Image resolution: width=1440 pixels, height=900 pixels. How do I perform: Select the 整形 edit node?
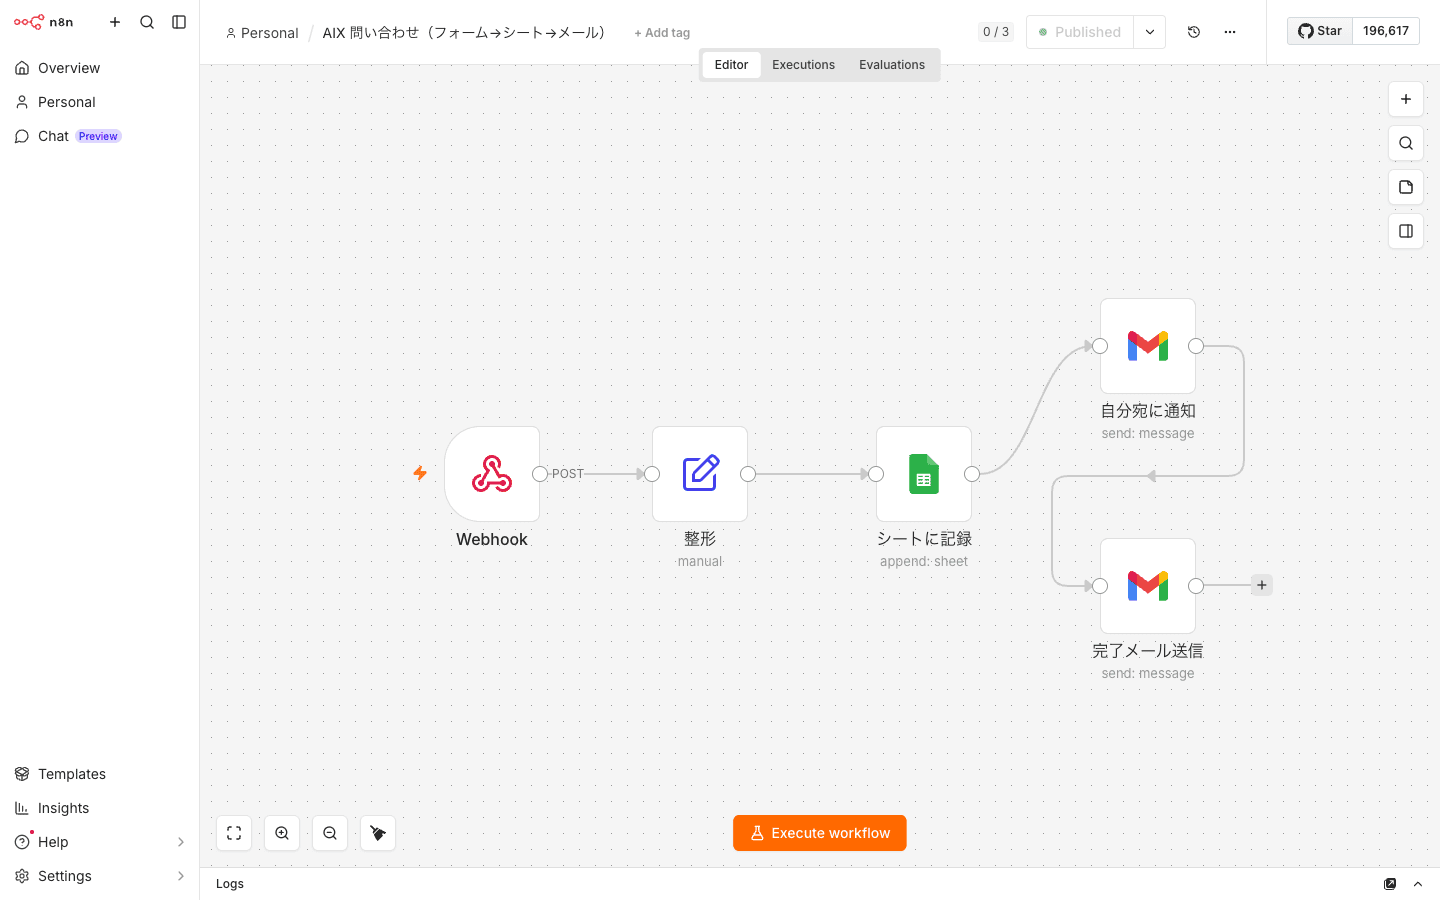700,474
